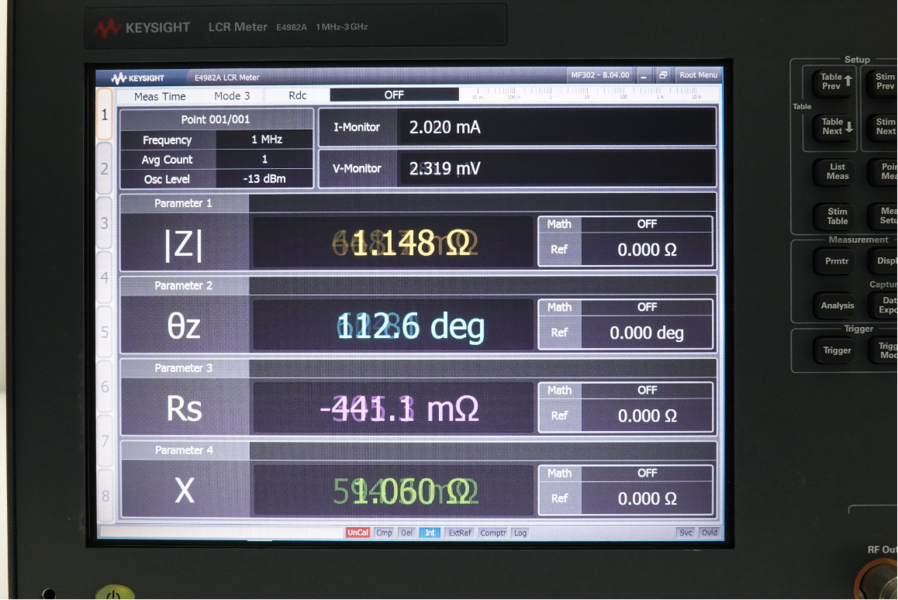Screen dimensions: 898x600
Task: Open the |Z| parameter selector
Action: [x=184, y=244]
